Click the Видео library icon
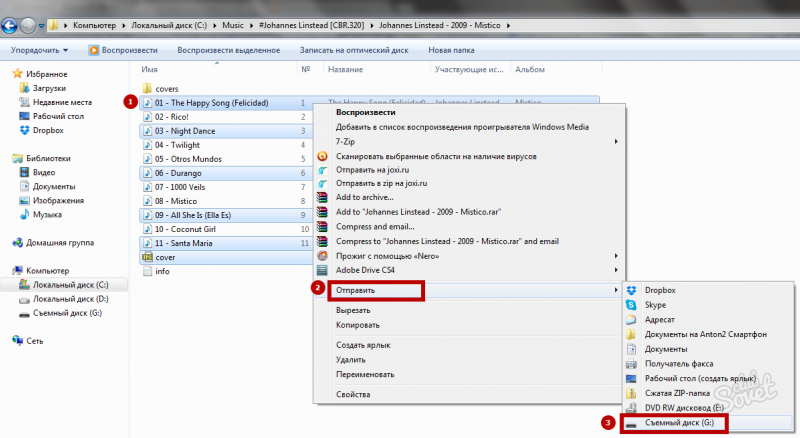The image size is (800, 438). point(24,173)
